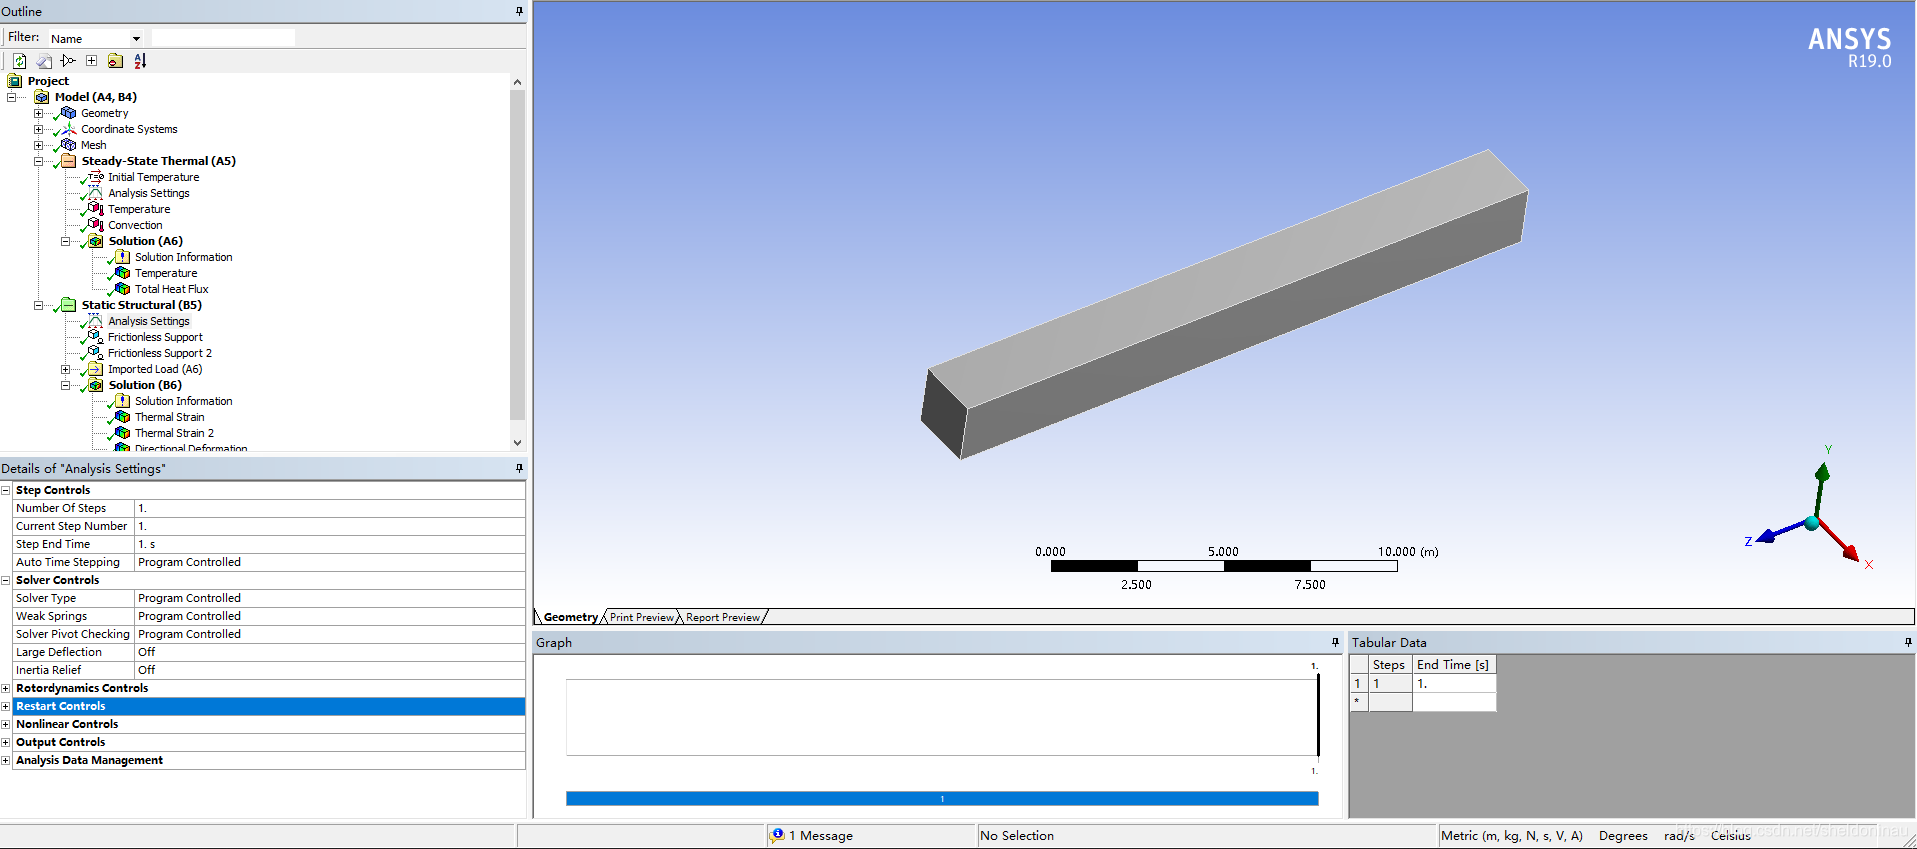
Task: Expand the Mesh tree node
Action: (38, 145)
